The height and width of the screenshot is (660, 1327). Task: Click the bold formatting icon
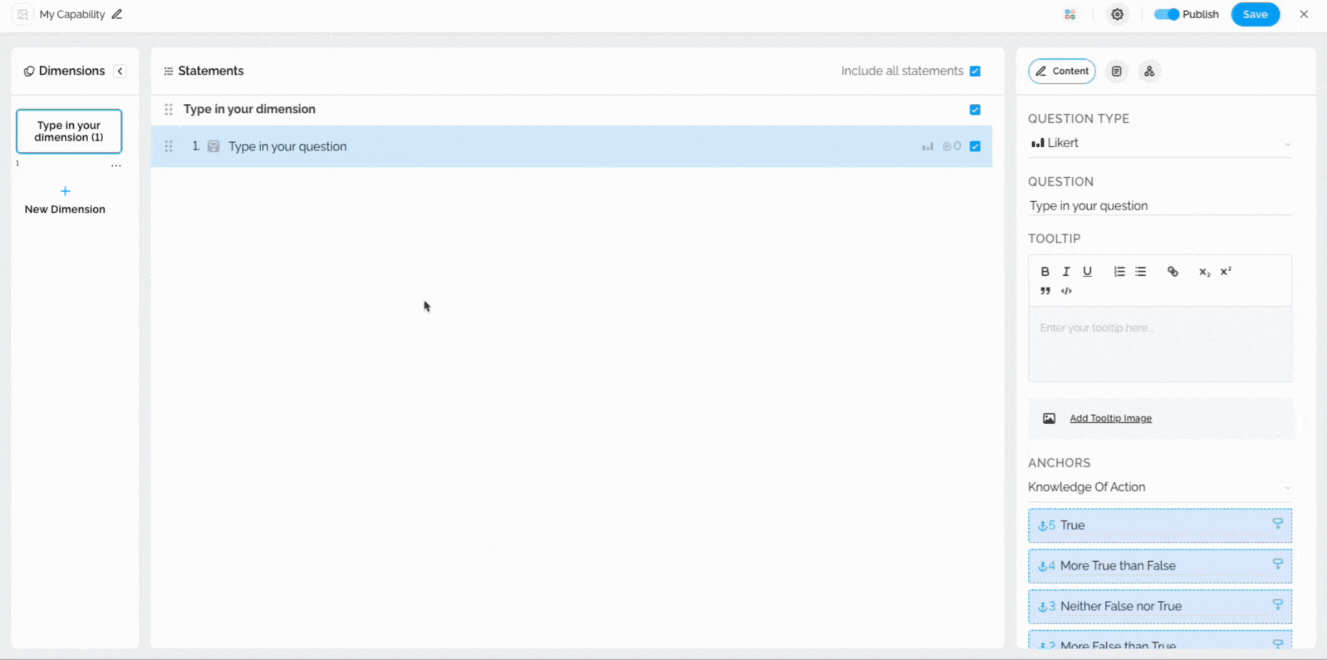pyautogui.click(x=1045, y=272)
